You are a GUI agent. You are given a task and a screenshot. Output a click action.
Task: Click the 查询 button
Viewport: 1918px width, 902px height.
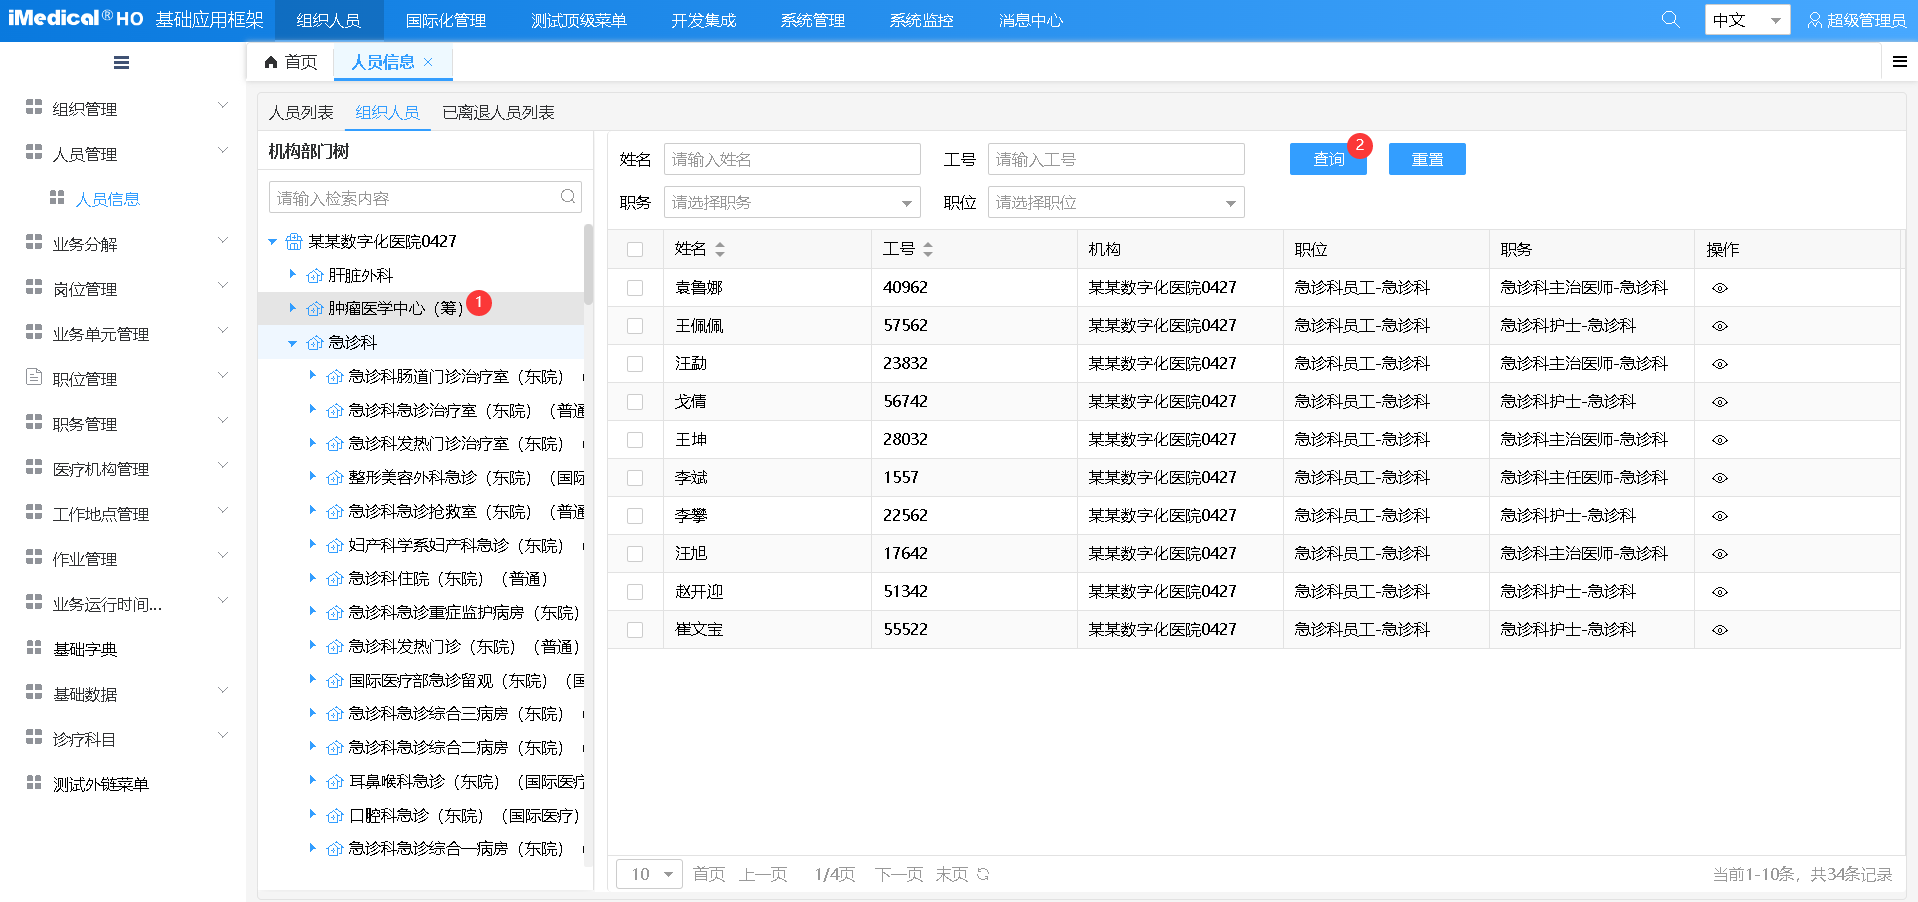pos(1327,160)
